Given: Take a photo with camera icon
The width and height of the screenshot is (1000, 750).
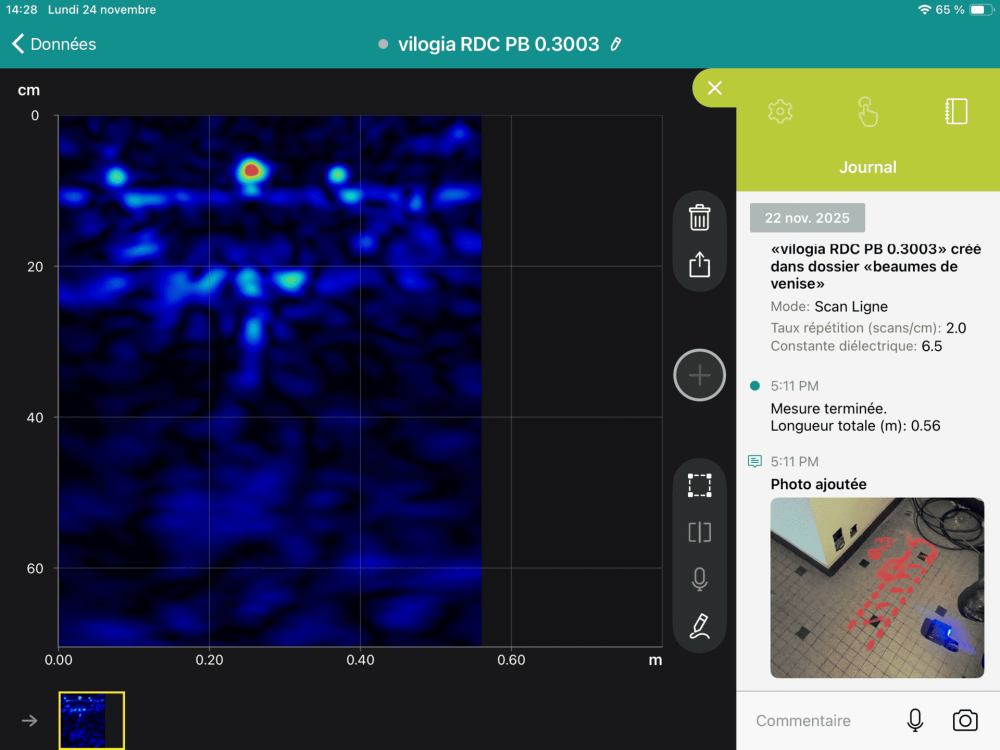Looking at the screenshot, I should pyautogui.click(x=964, y=721).
